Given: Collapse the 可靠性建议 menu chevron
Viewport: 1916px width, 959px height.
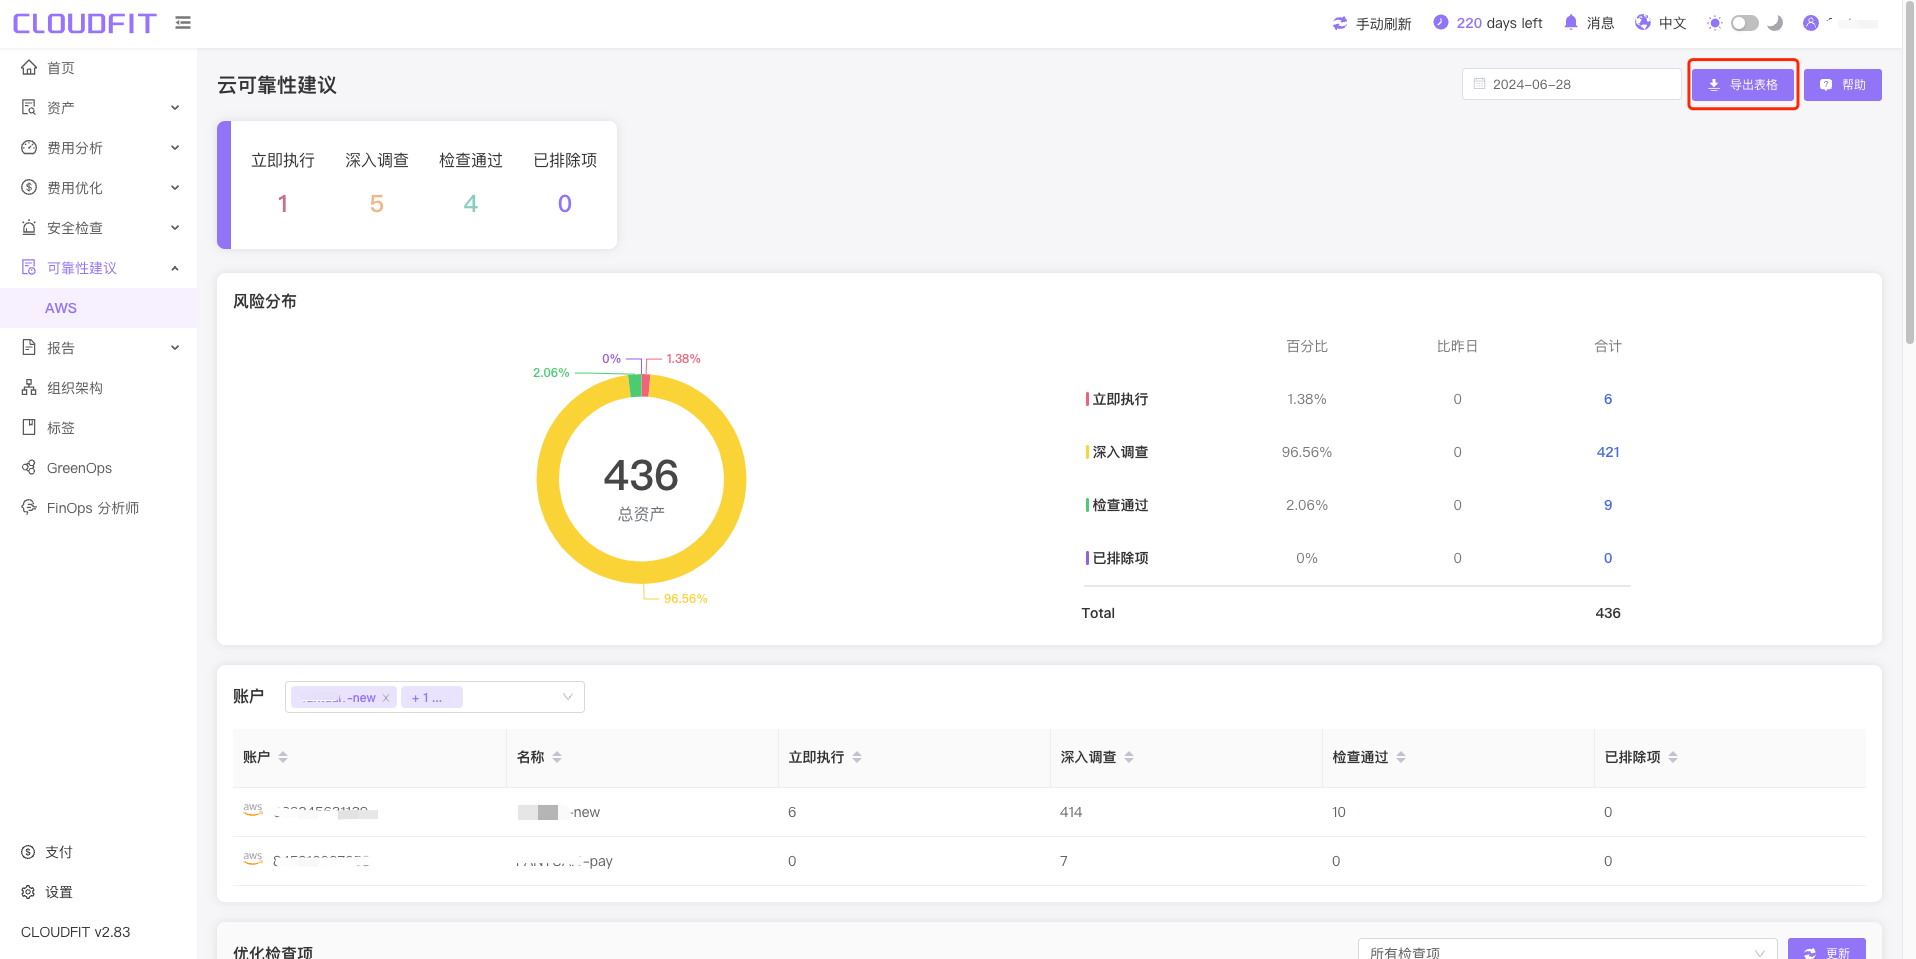Looking at the screenshot, I should [x=175, y=268].
